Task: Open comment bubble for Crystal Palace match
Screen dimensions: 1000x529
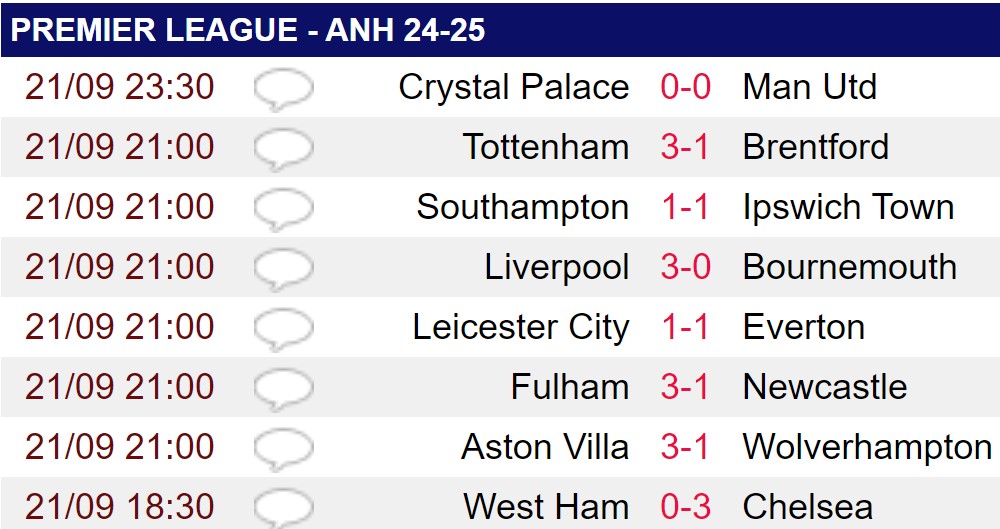Action: [x=283, y=90]
